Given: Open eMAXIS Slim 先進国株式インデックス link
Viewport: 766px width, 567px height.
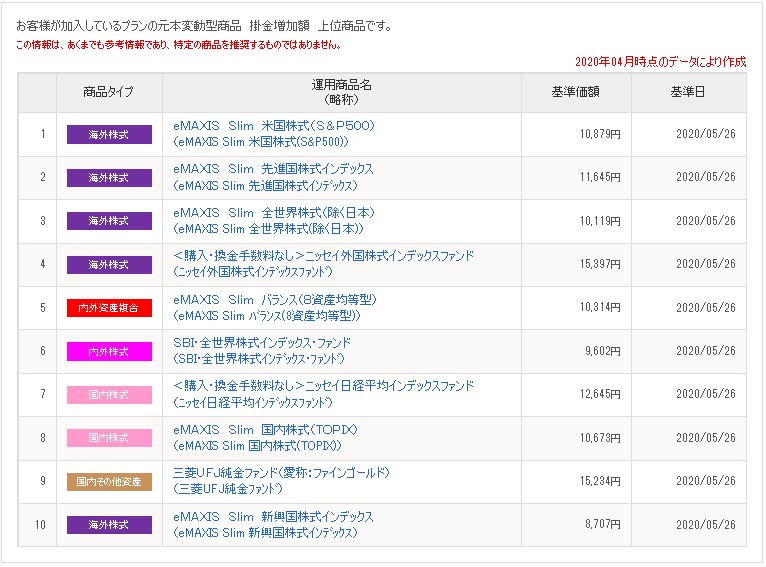Looking at the screenshot, I should pos(273,177).
